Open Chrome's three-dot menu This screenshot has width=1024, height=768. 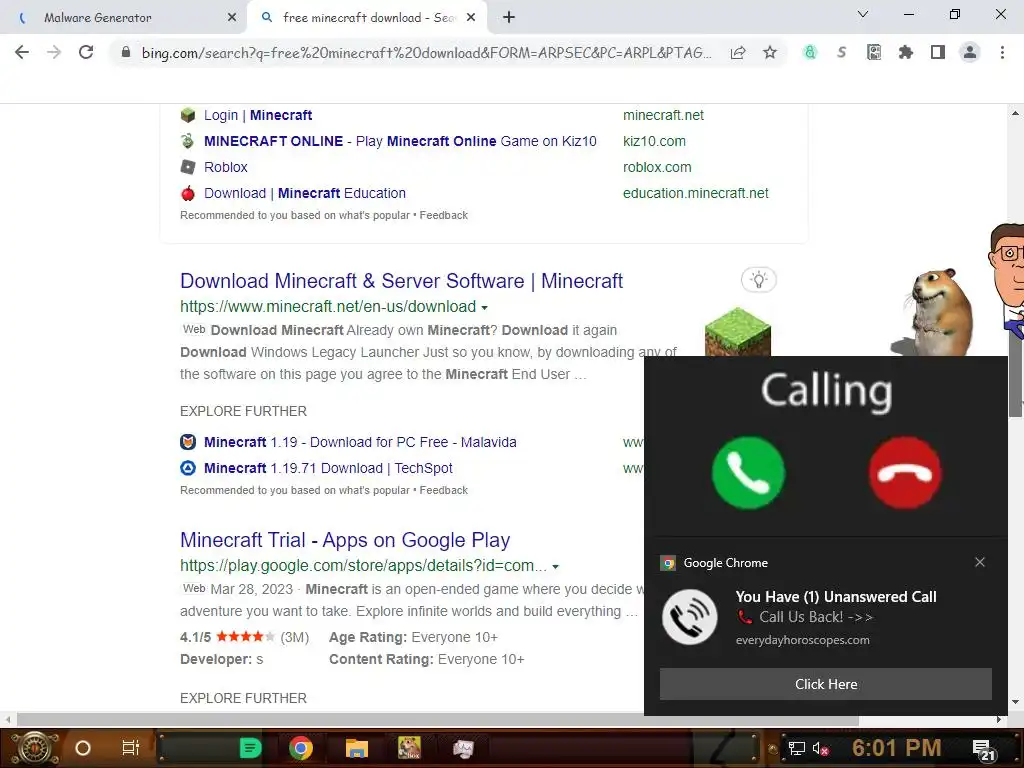click(x=1002, y=52)
